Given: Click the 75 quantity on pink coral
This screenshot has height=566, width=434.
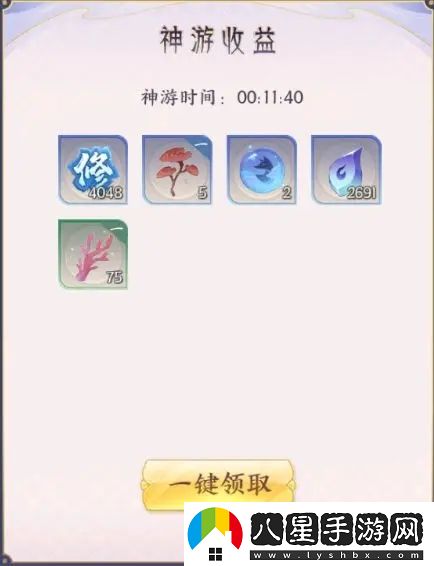Looking at the screenshot, I should point(114,277).
